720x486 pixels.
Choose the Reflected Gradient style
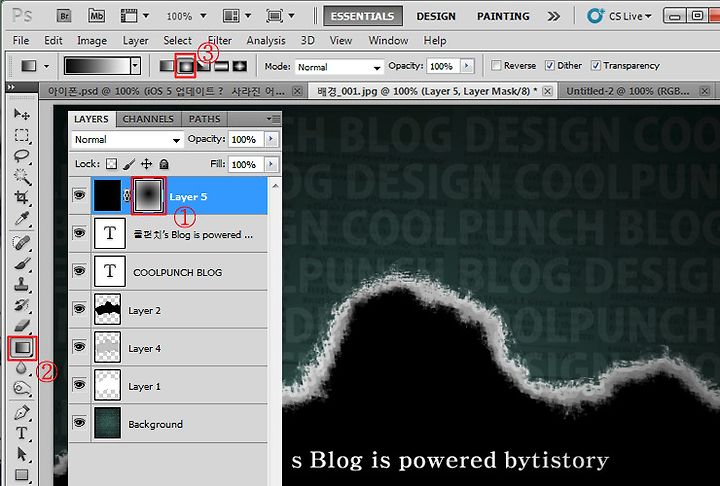point(221,66)
